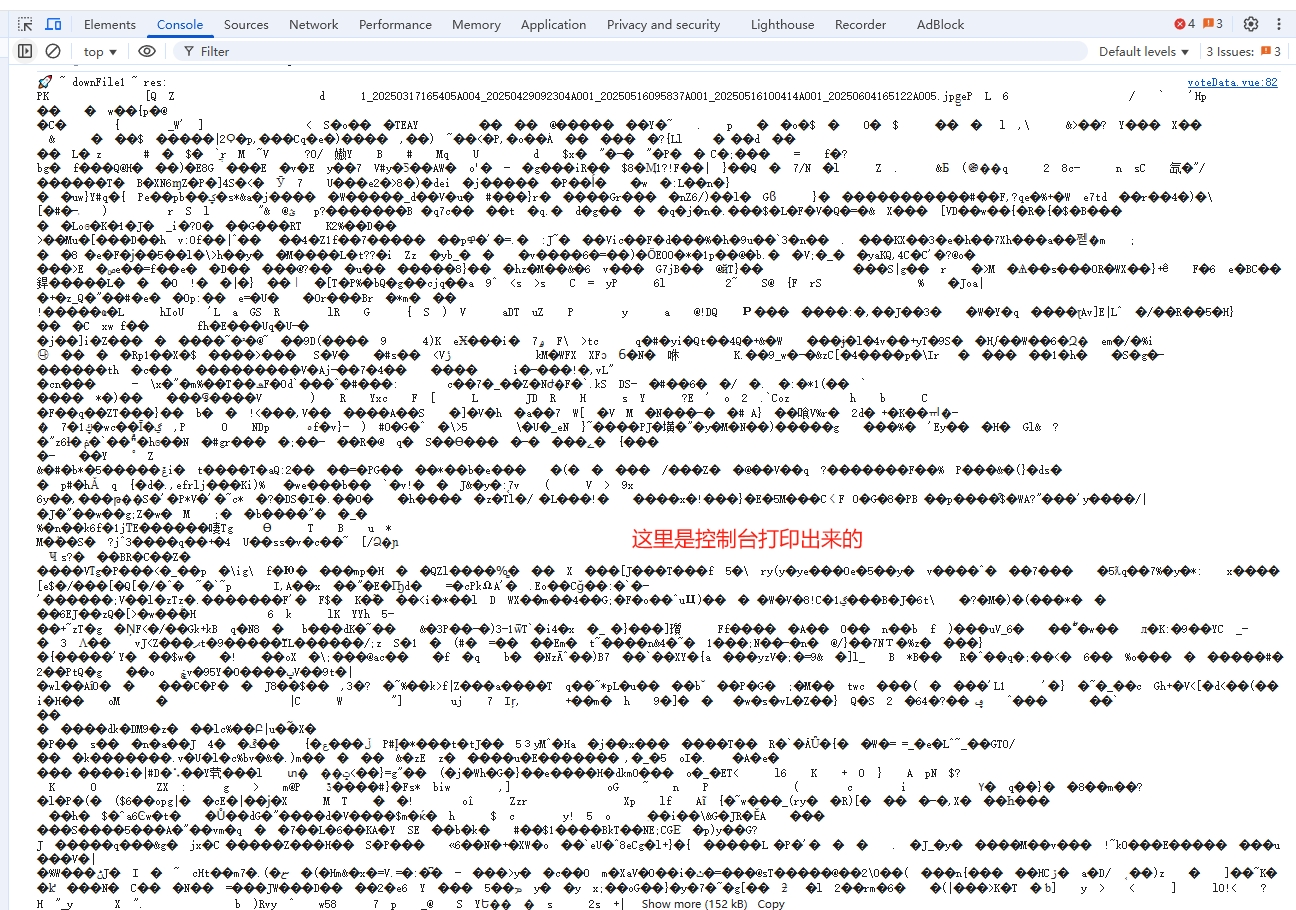Go to the Performance tab
Viewport: 1296px width, 910px height.
(396, 24)
